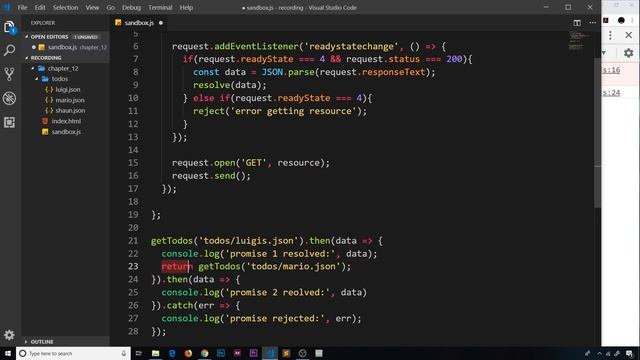This screenshot has height=360, width=640.
Task: Open the Search view in the activity bar
Action: 9,50
